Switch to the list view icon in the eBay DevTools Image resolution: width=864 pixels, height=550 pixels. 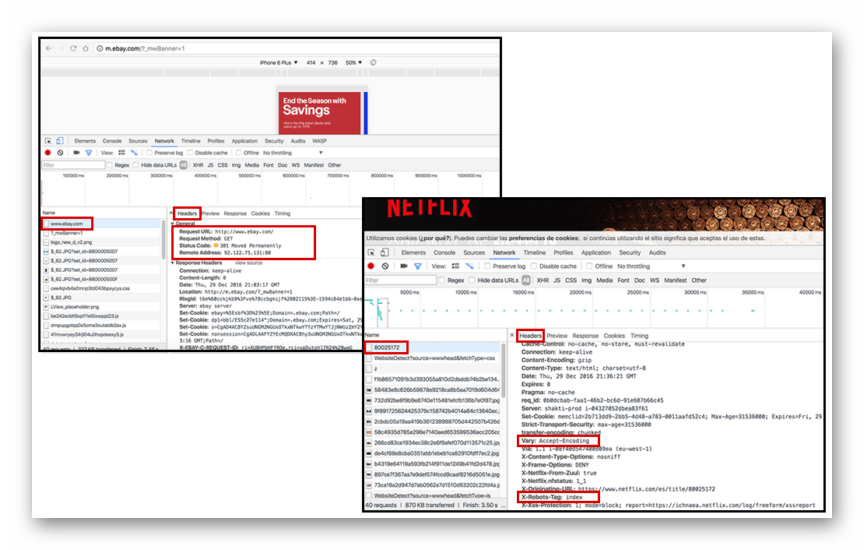122,153
